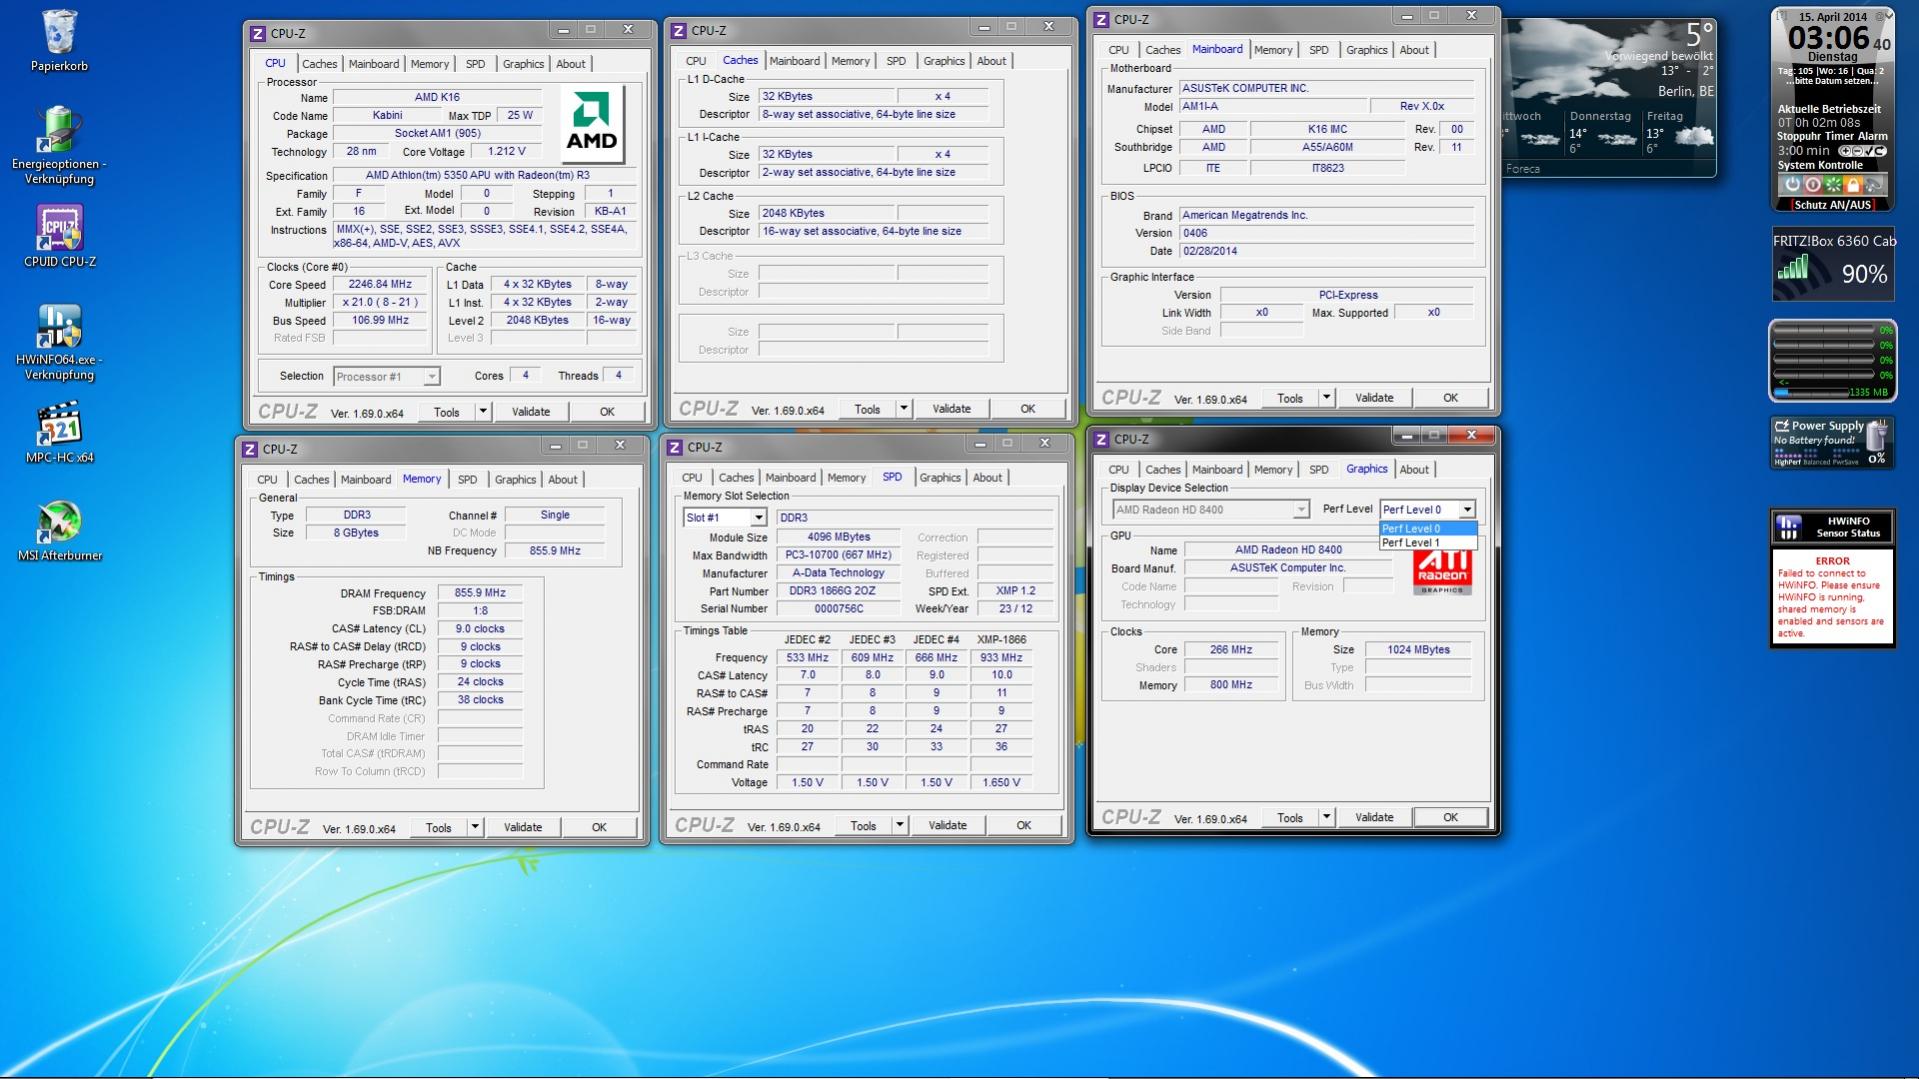The image size is (1919, 1079).
Task: Switch to SPD tab in the AMD K16 window
Action: pos(475,64)
